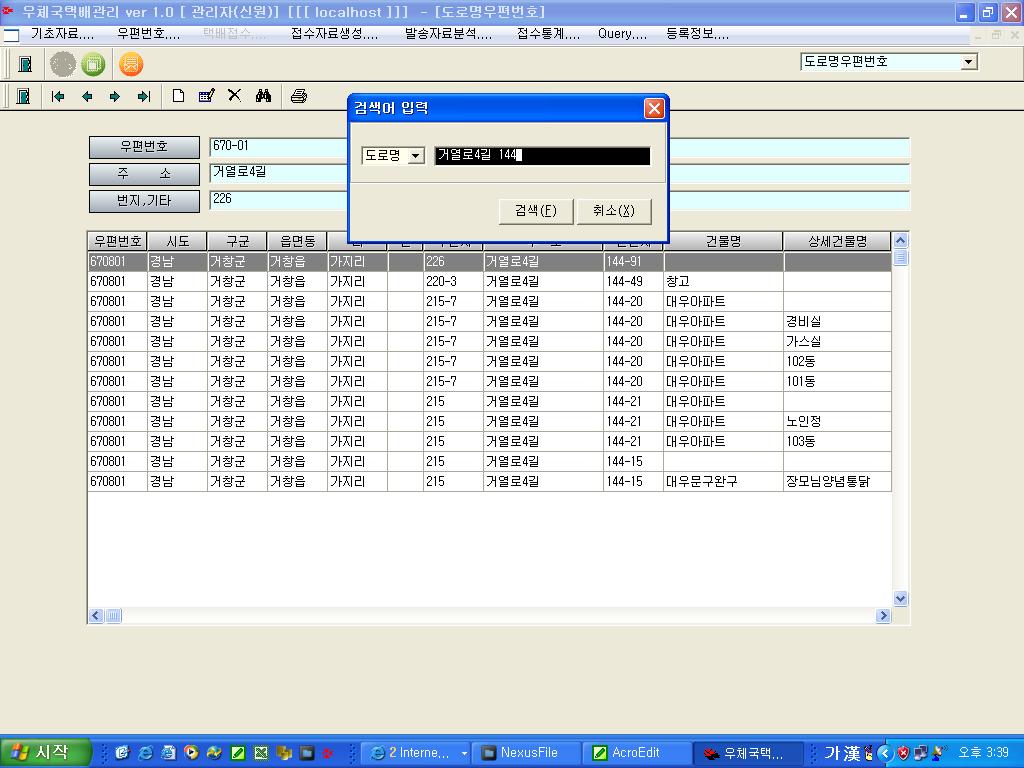This screenshot has width=1024, height=768.
Task: Click the door icon beside the first-record arrow
Action: tap(23, 97)
